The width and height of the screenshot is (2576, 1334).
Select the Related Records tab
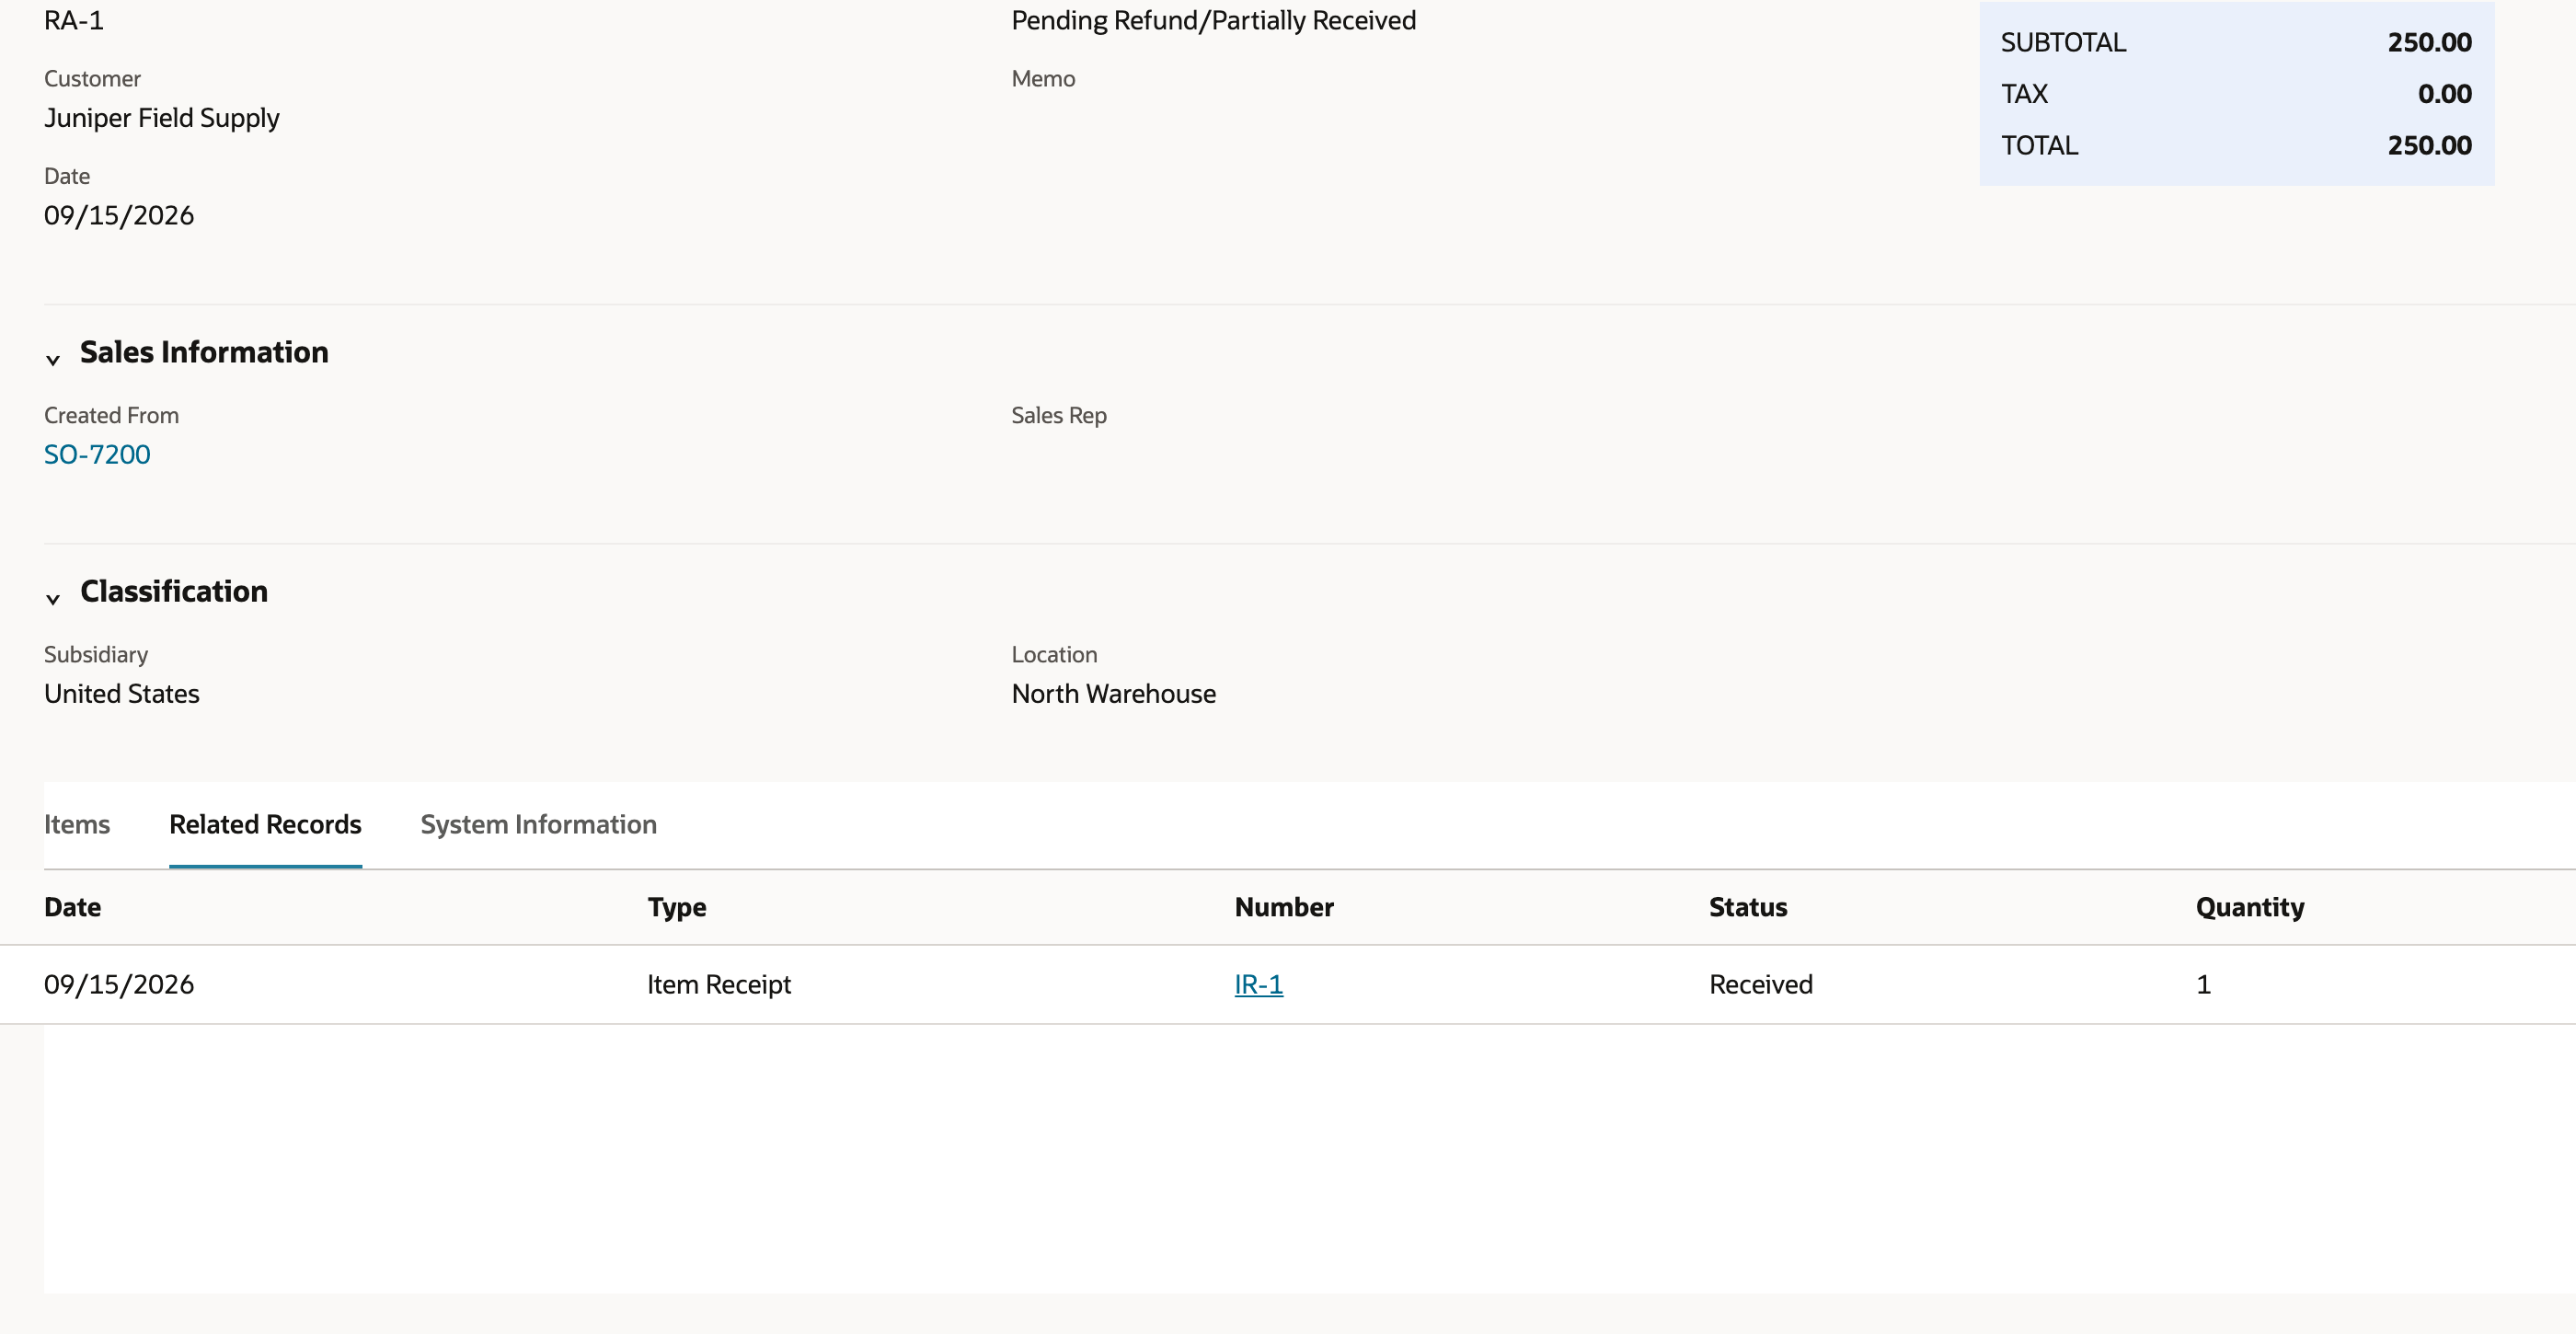pos(265,824)
